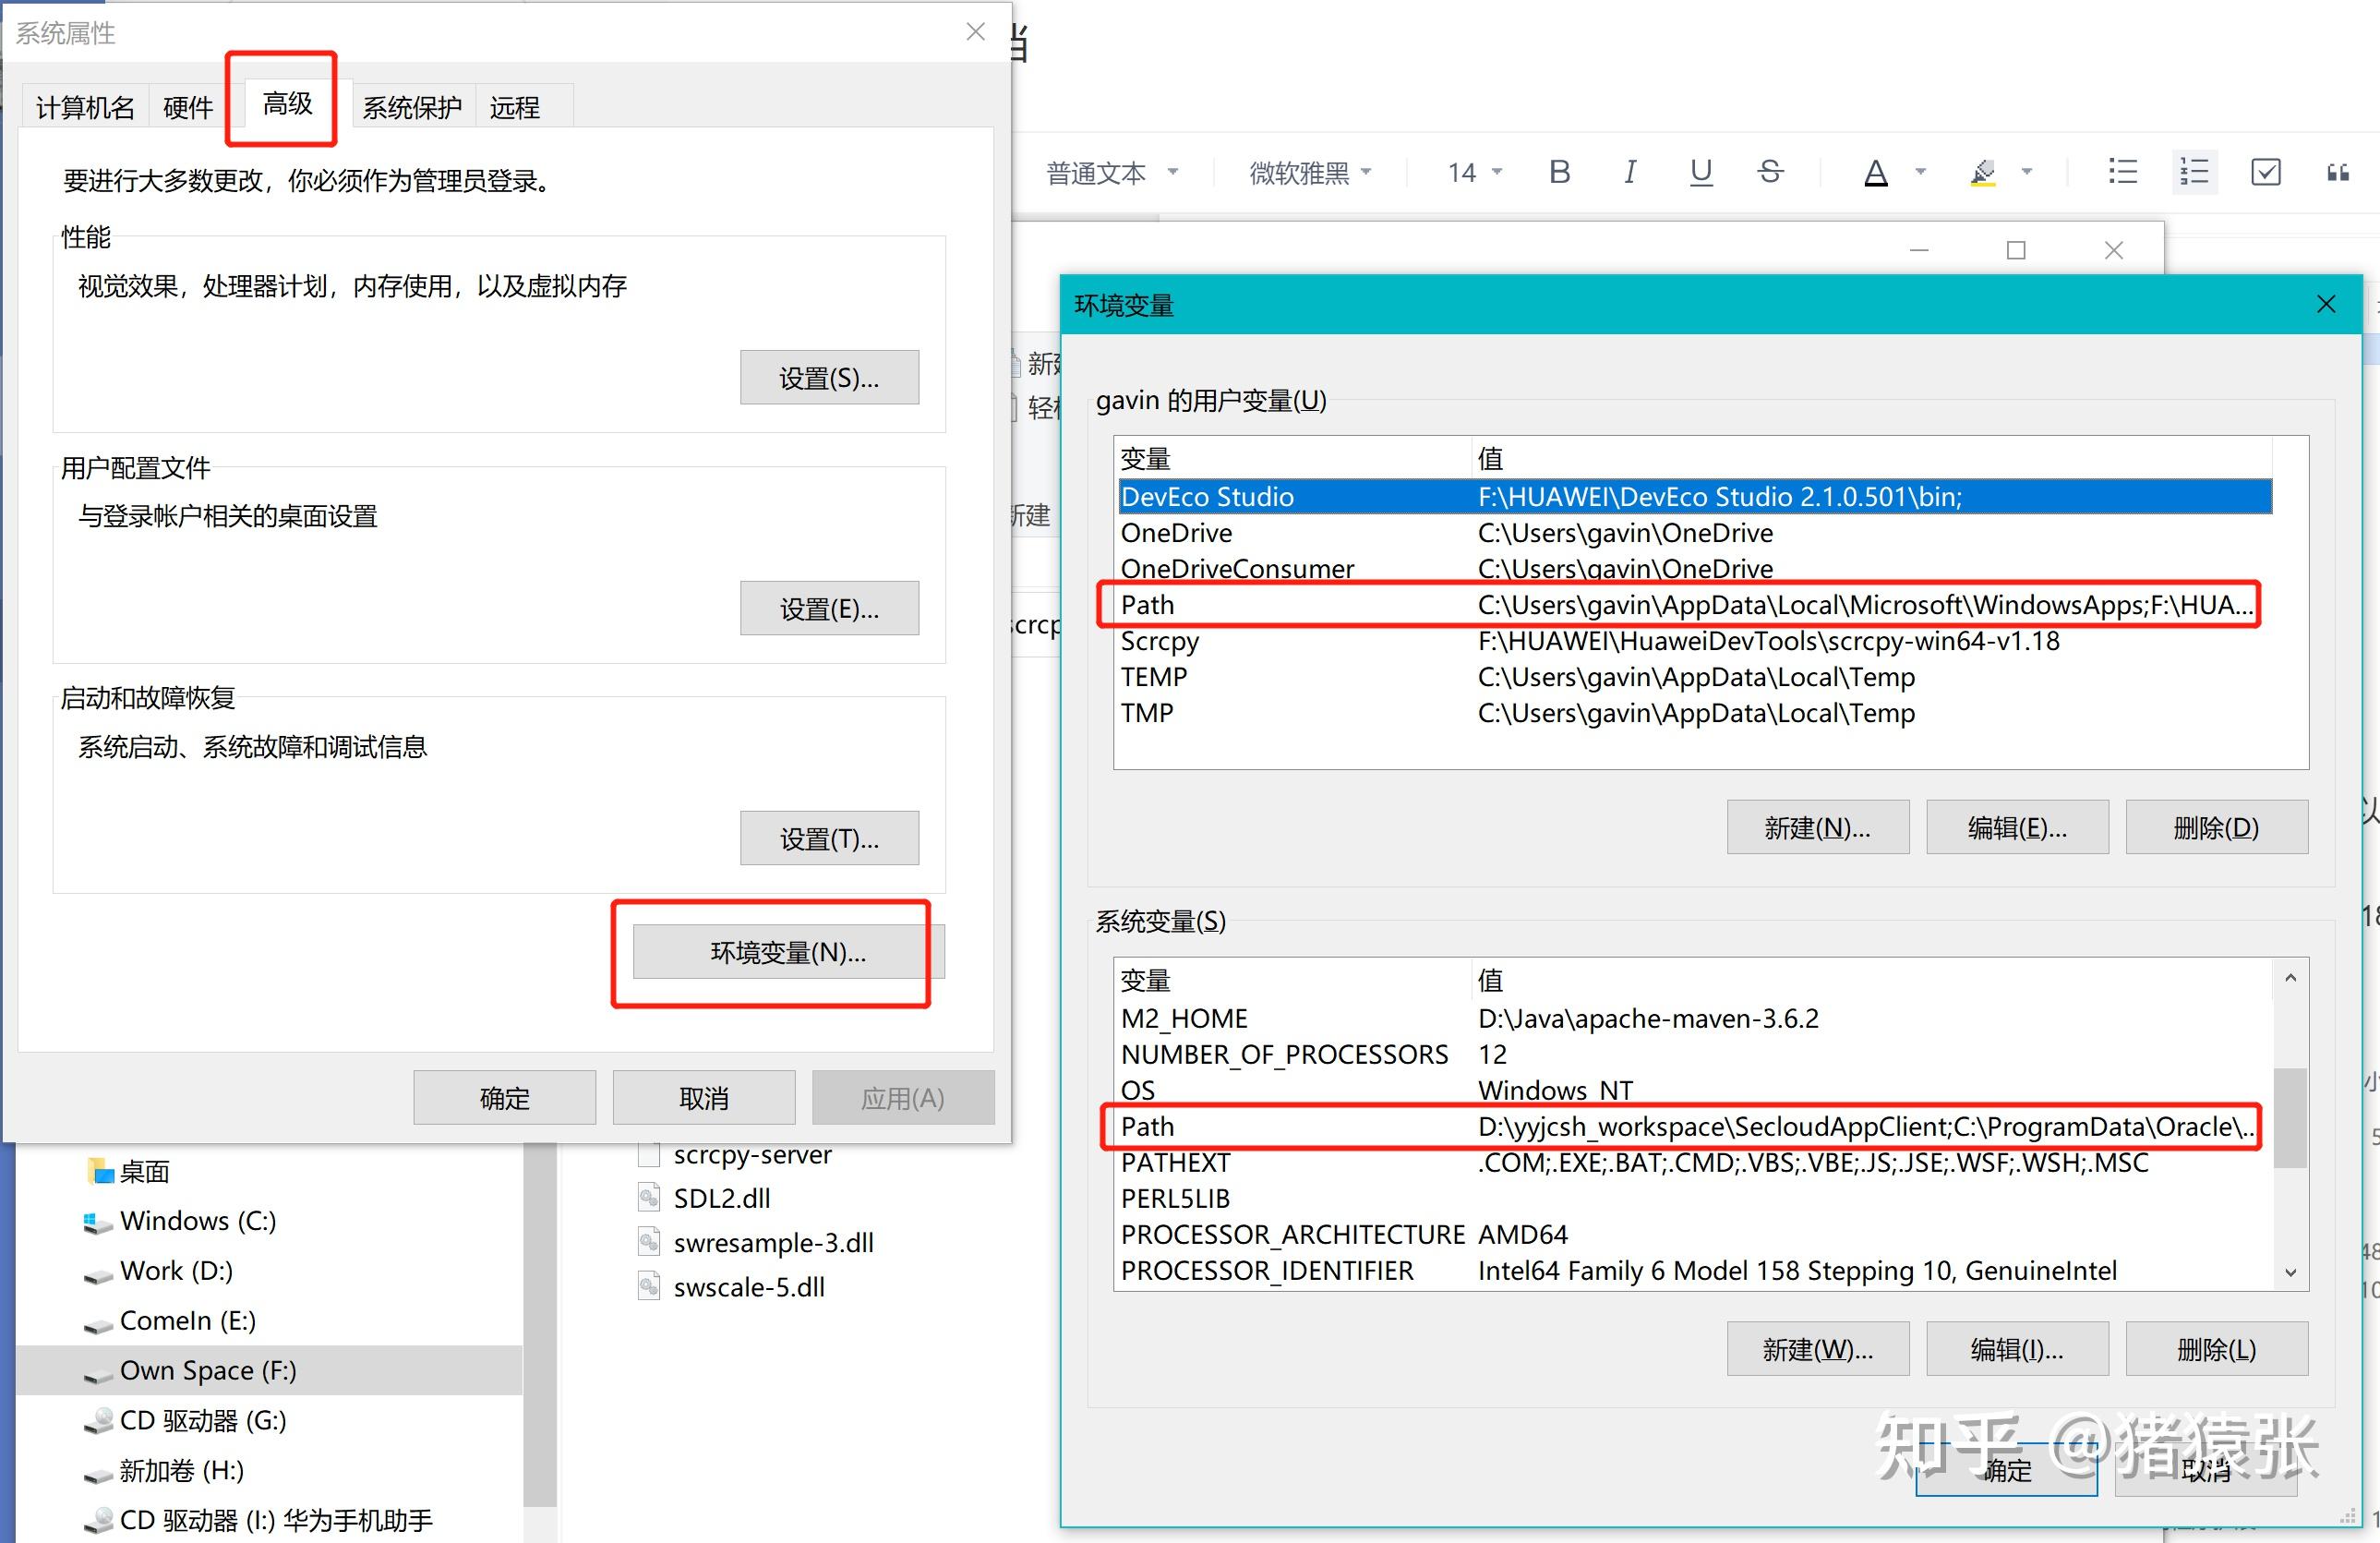The width and height of the screenshot is (2380, 1543).
Task: Select Own Space (F:) in the drive tree
Action: [207, 1370]
